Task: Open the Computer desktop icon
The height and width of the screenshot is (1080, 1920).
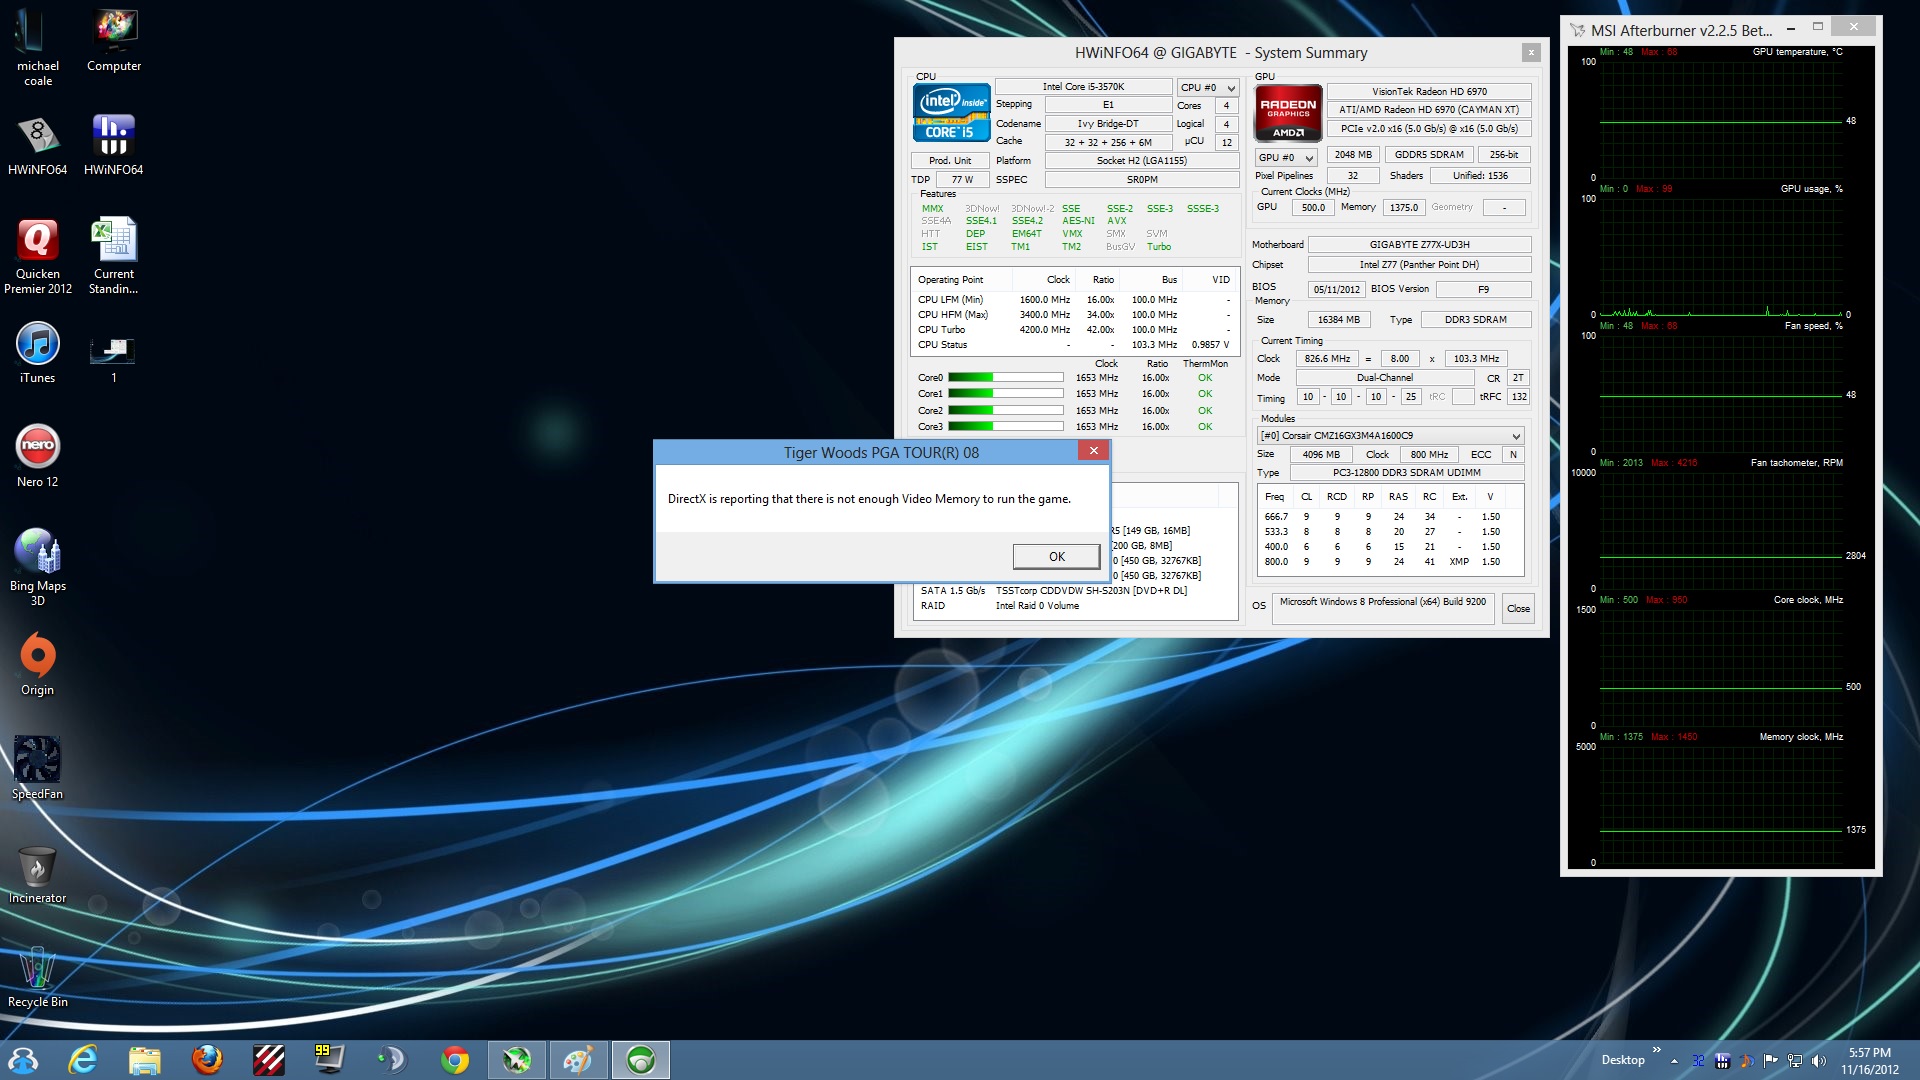Action: (x=114, y=40)
